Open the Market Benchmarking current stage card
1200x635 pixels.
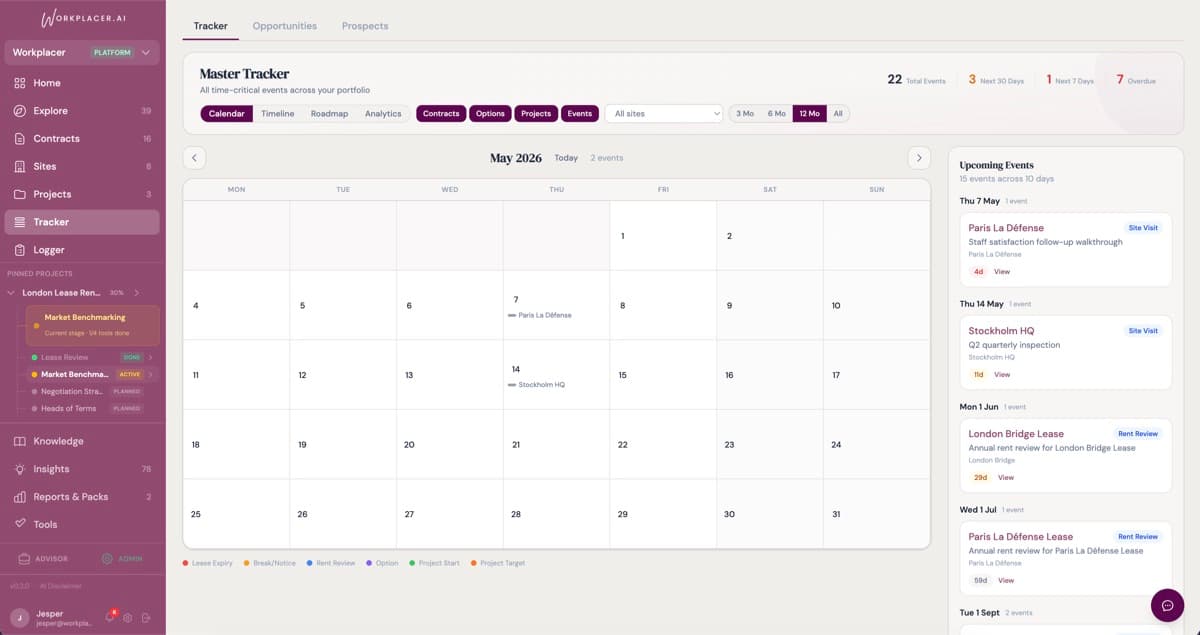92,324
